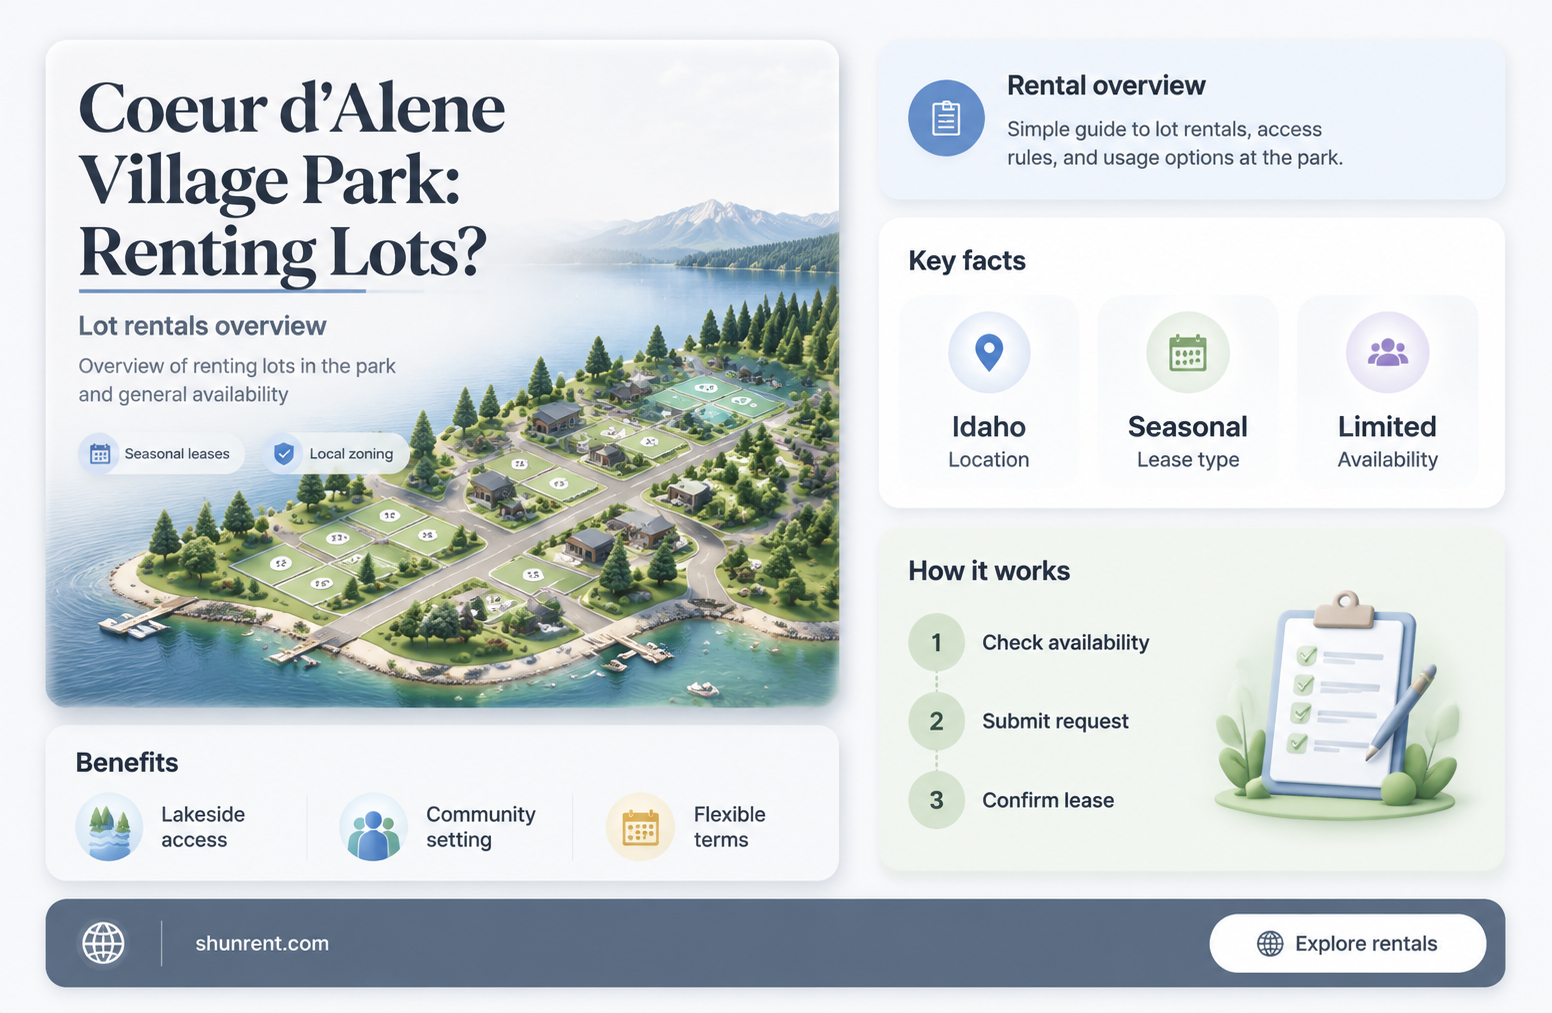
Task: Click the green calendar icon above Seasonal
Action: point(1188,352)
